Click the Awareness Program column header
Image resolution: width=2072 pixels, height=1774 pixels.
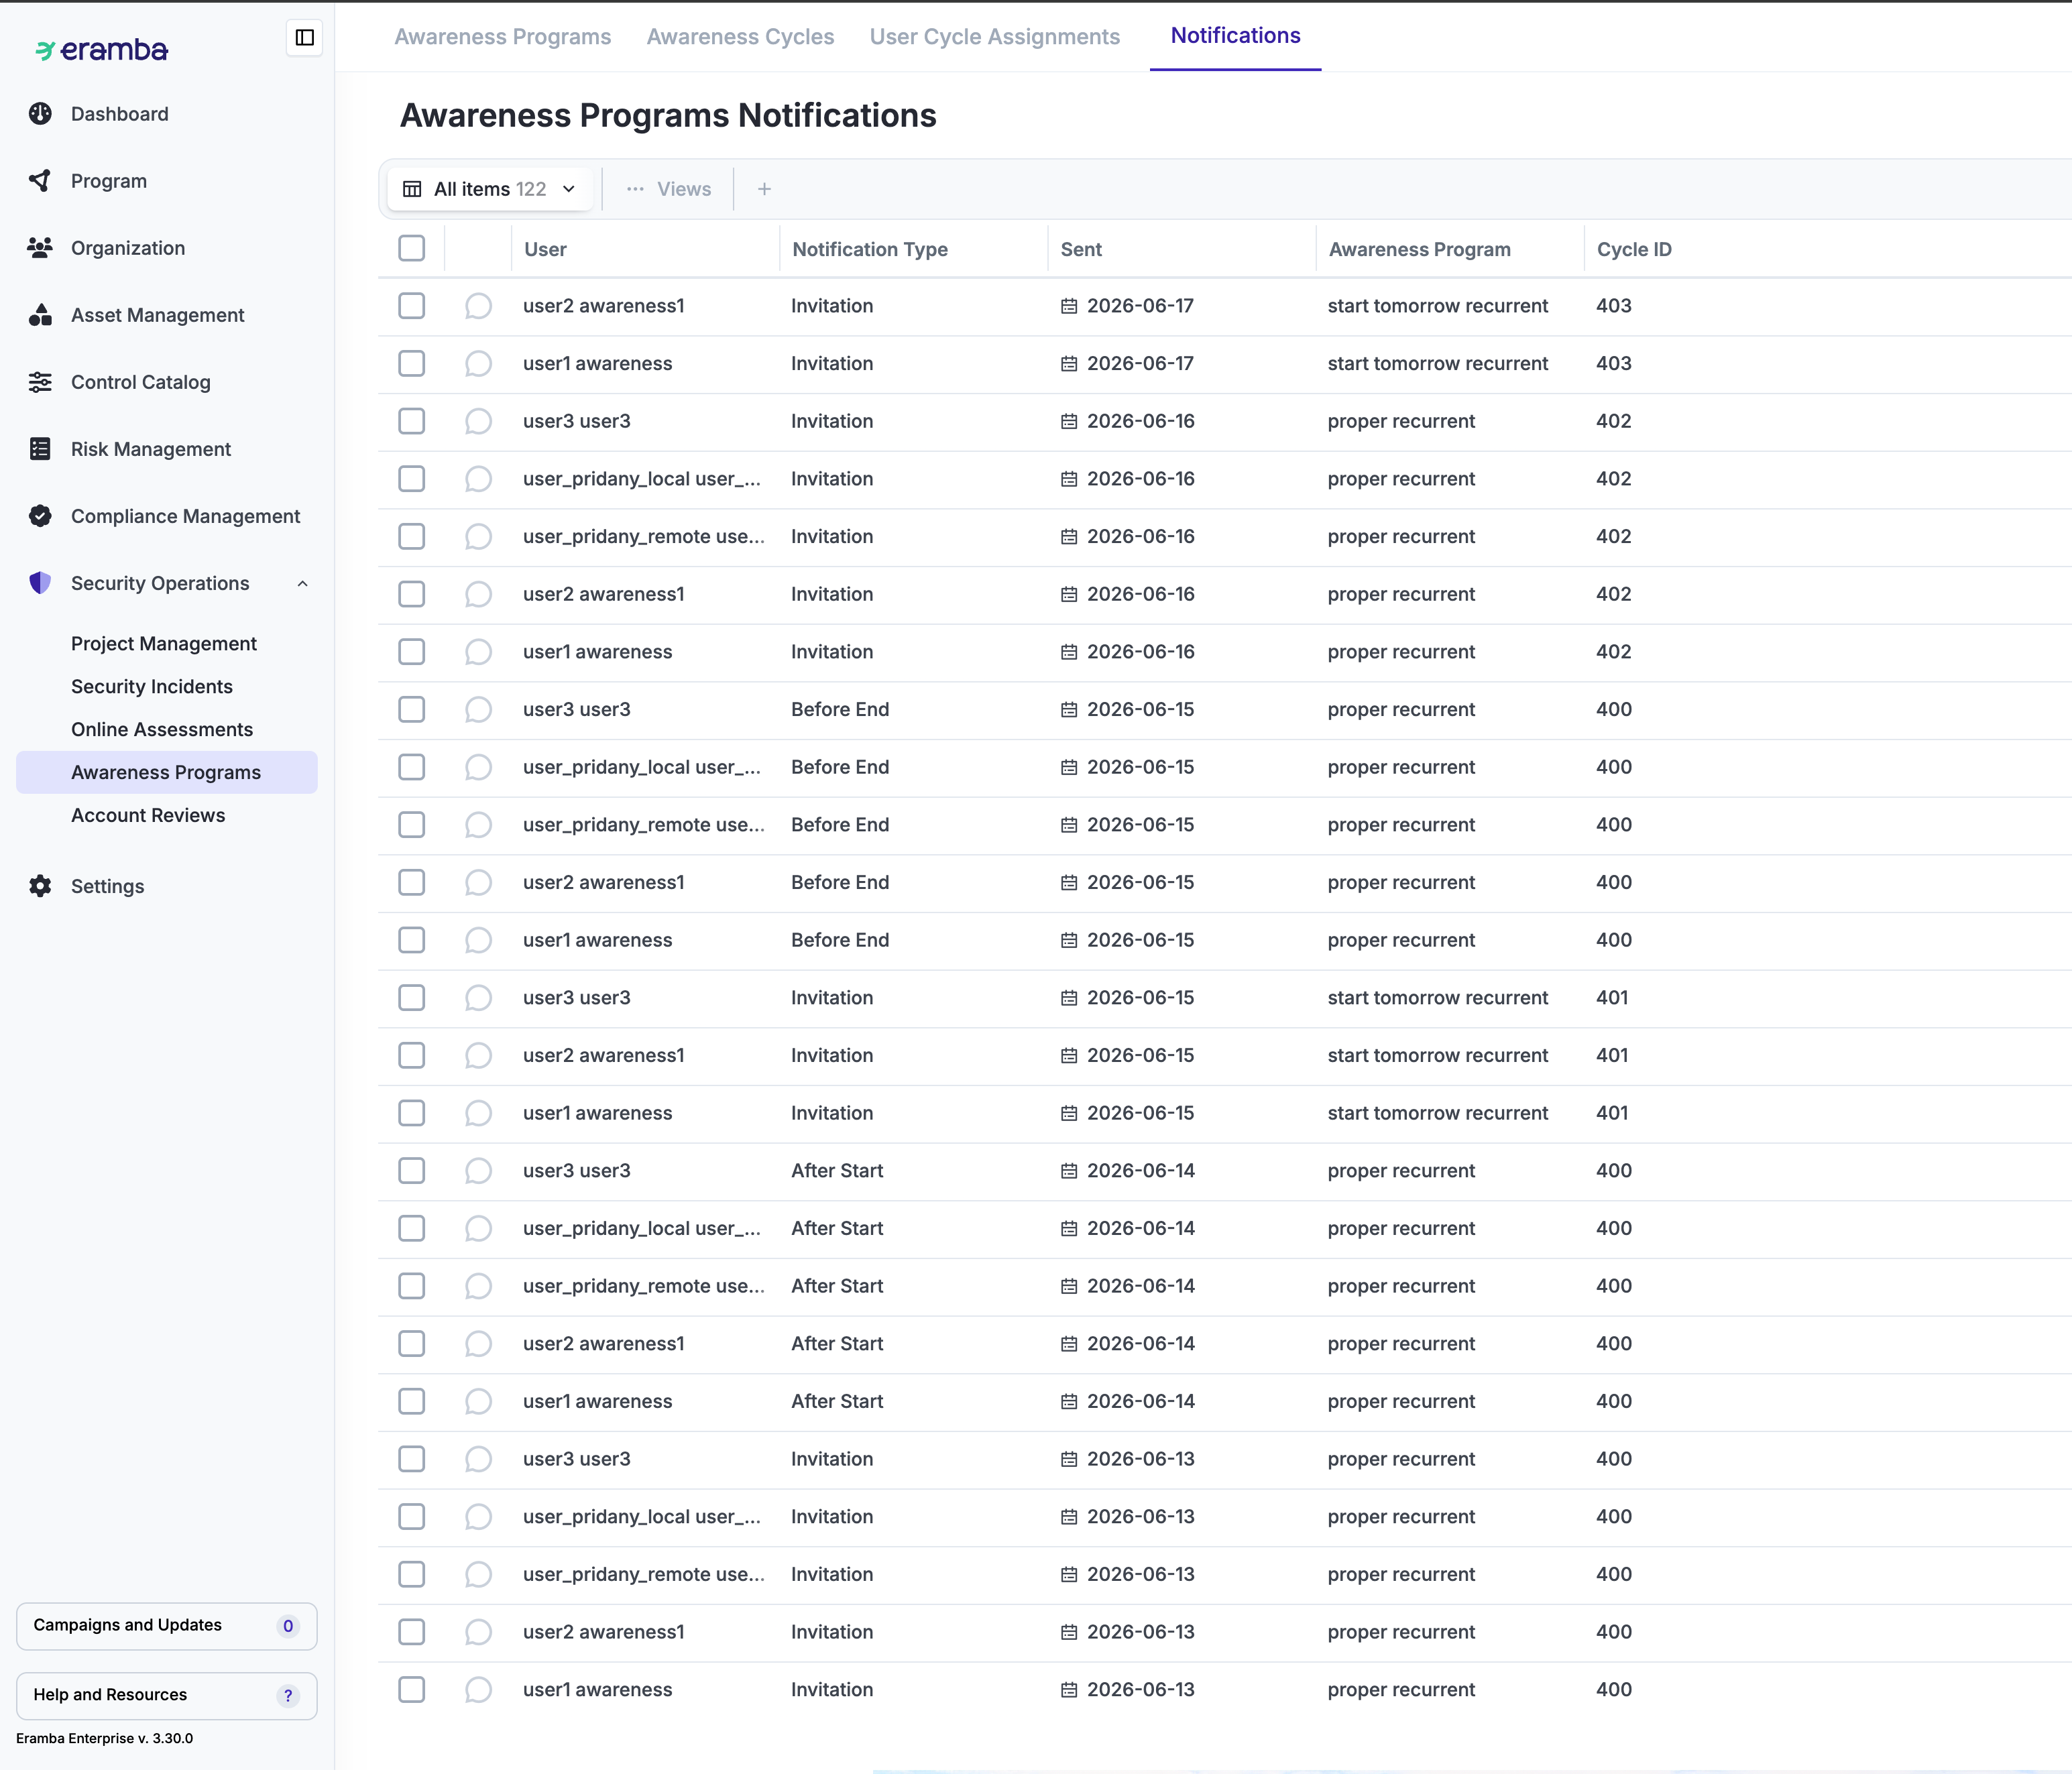(x=1420, y=249)
